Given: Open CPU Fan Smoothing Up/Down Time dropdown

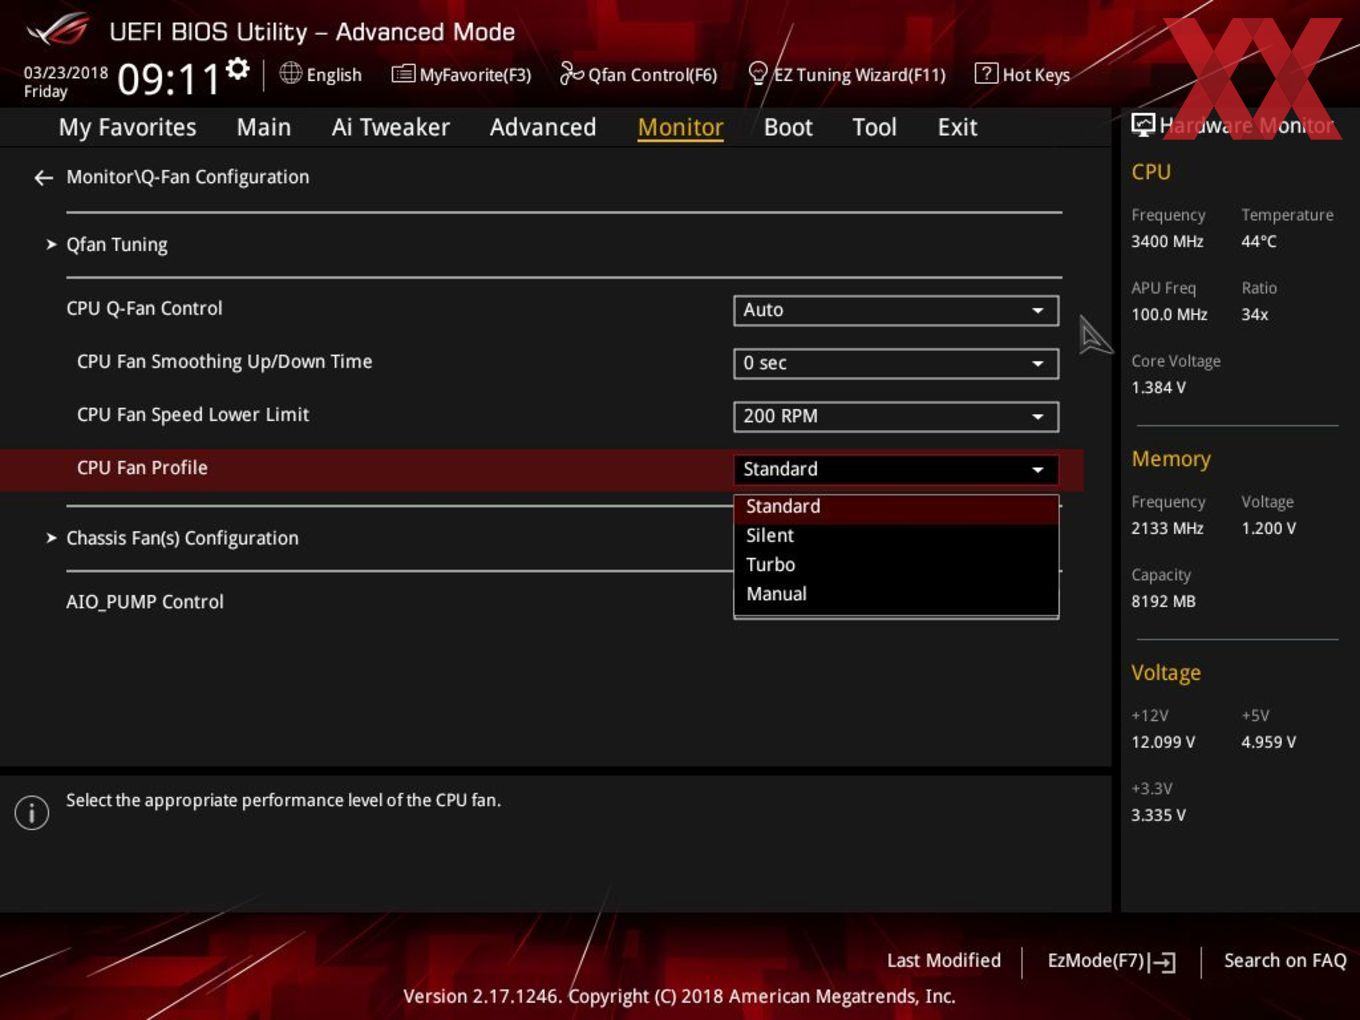Looking at the screenshot, I should click(896, 363).
